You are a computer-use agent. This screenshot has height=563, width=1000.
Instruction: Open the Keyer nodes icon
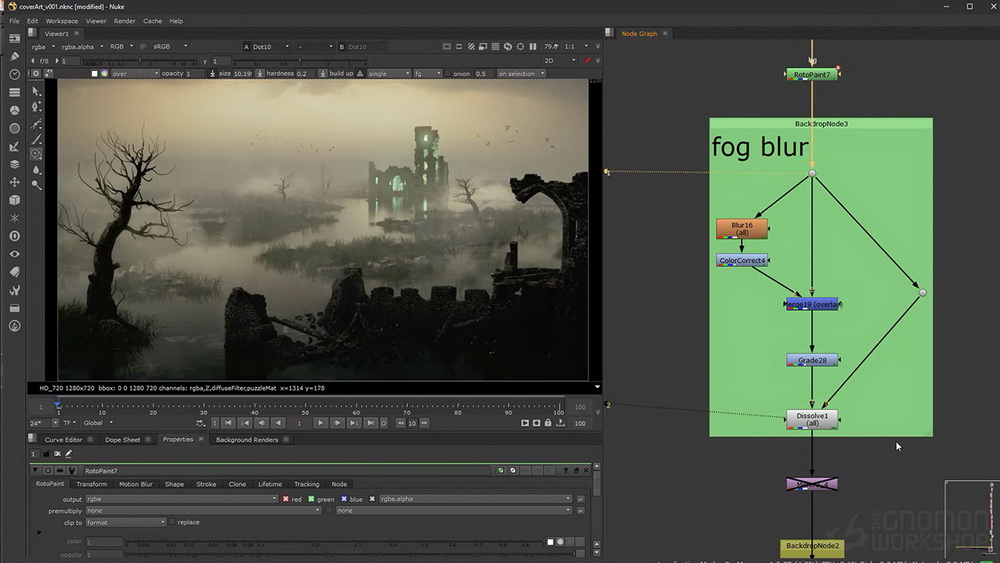(14, 146)
